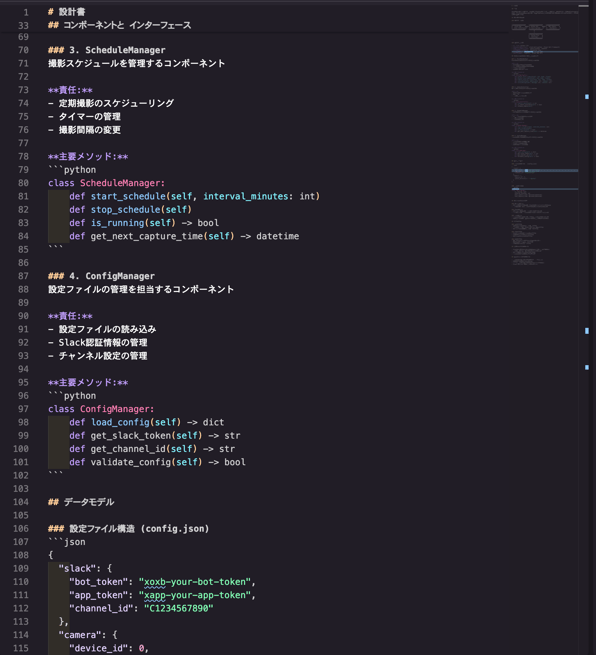Place cursor in '撮影スケジュールを管理するコンポーネント' line
The width and height of the screenshot is (596, 655).
coord(137,63)
